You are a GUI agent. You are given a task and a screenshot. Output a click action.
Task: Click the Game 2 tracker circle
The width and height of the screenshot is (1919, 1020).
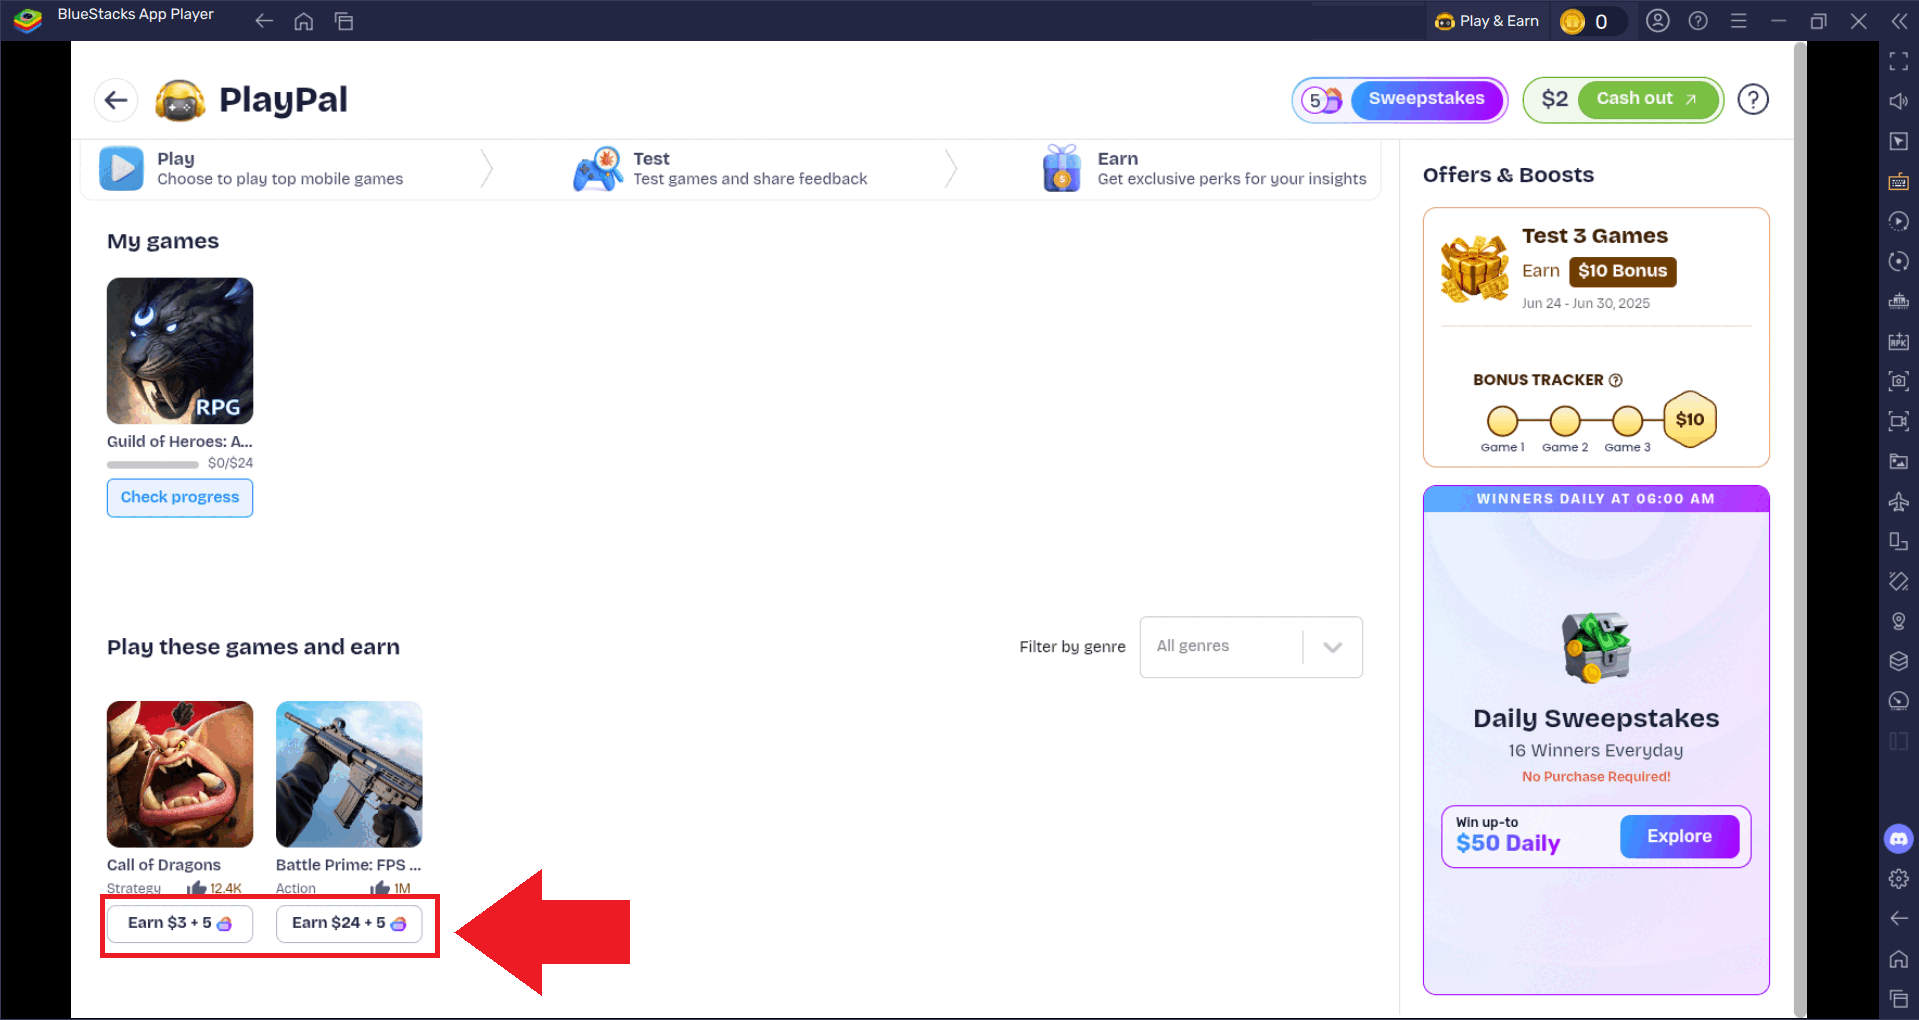[x=1565, y=421]
